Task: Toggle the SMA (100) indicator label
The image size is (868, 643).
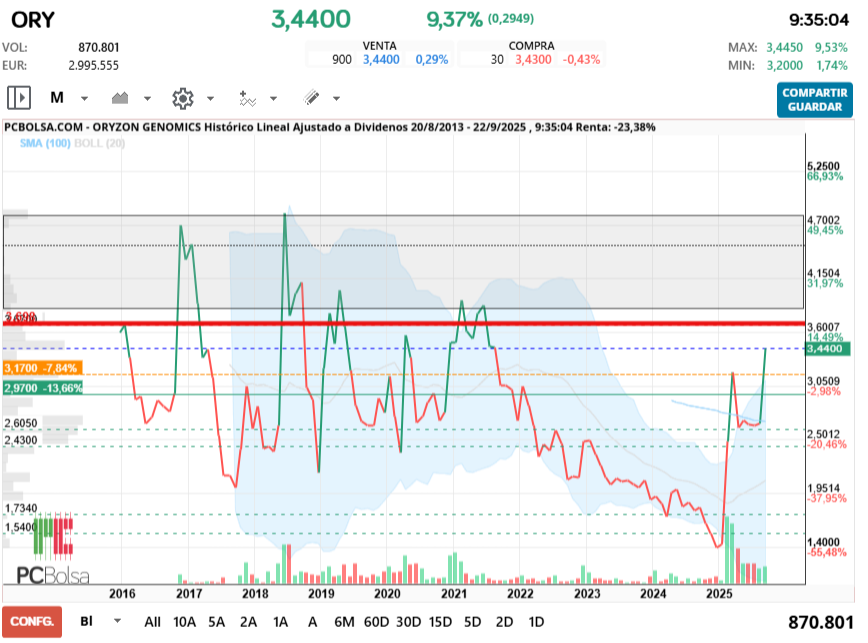Action: [x=44, y=144]
